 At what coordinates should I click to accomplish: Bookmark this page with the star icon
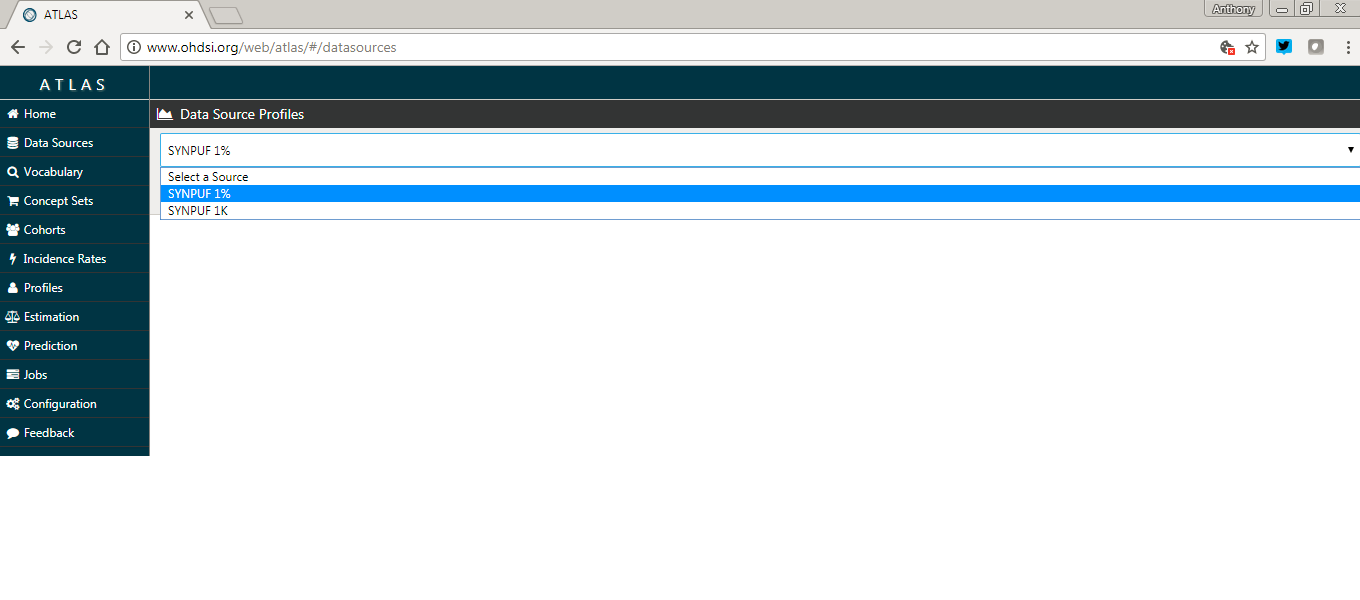1252,47
